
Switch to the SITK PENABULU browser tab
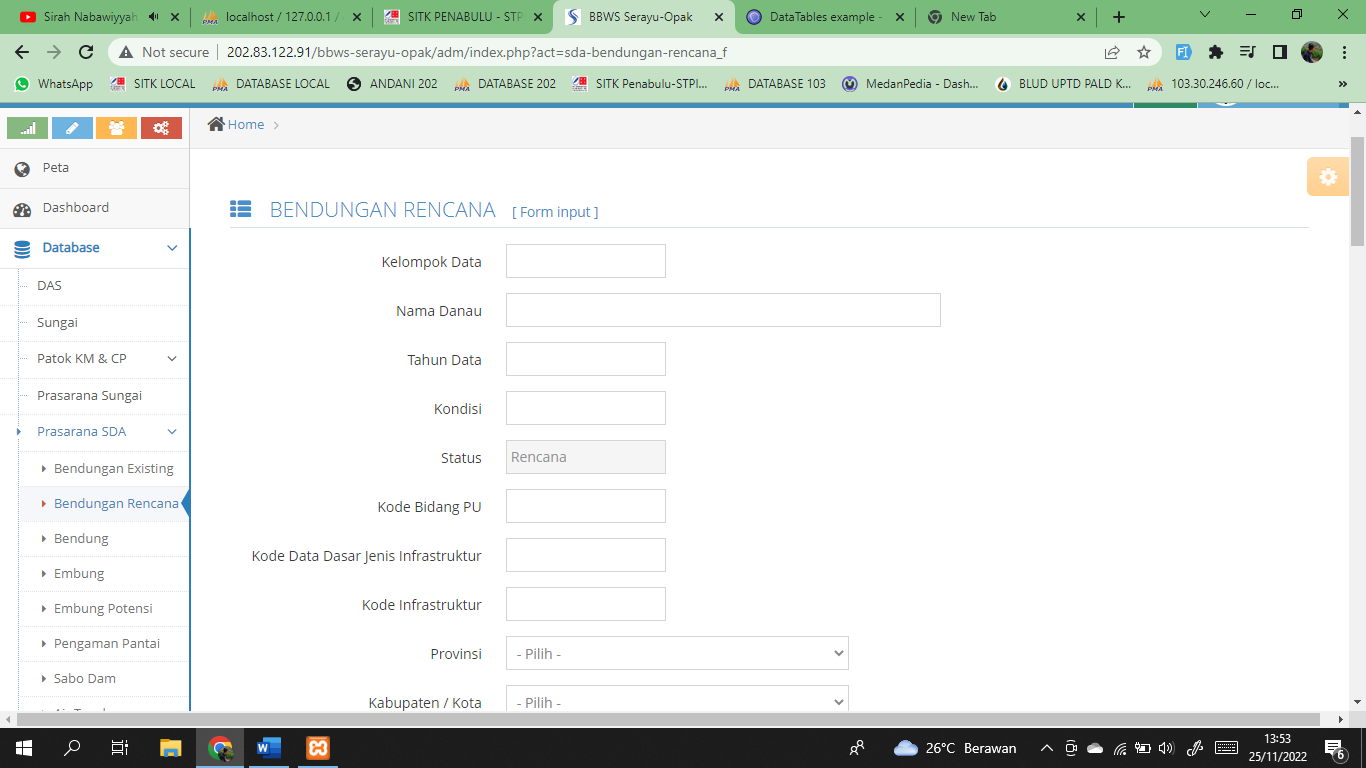click(x=464, y=17)
